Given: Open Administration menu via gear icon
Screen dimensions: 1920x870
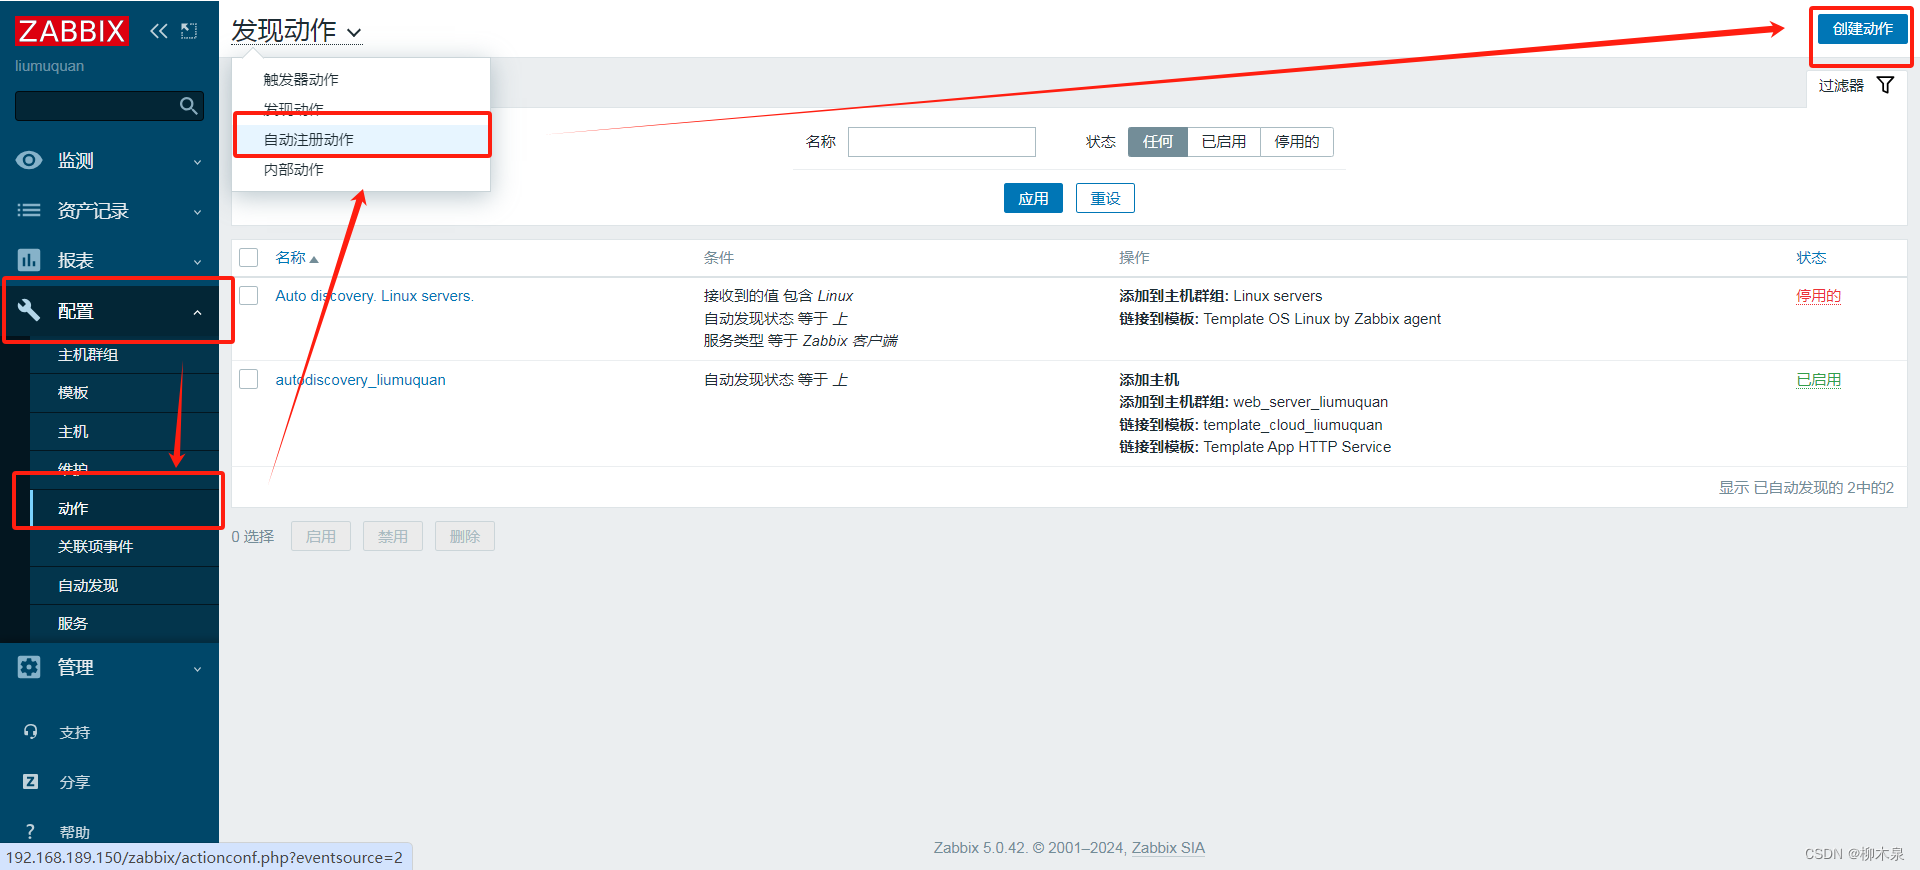Looking at the screenshot, I should (29, 667).
